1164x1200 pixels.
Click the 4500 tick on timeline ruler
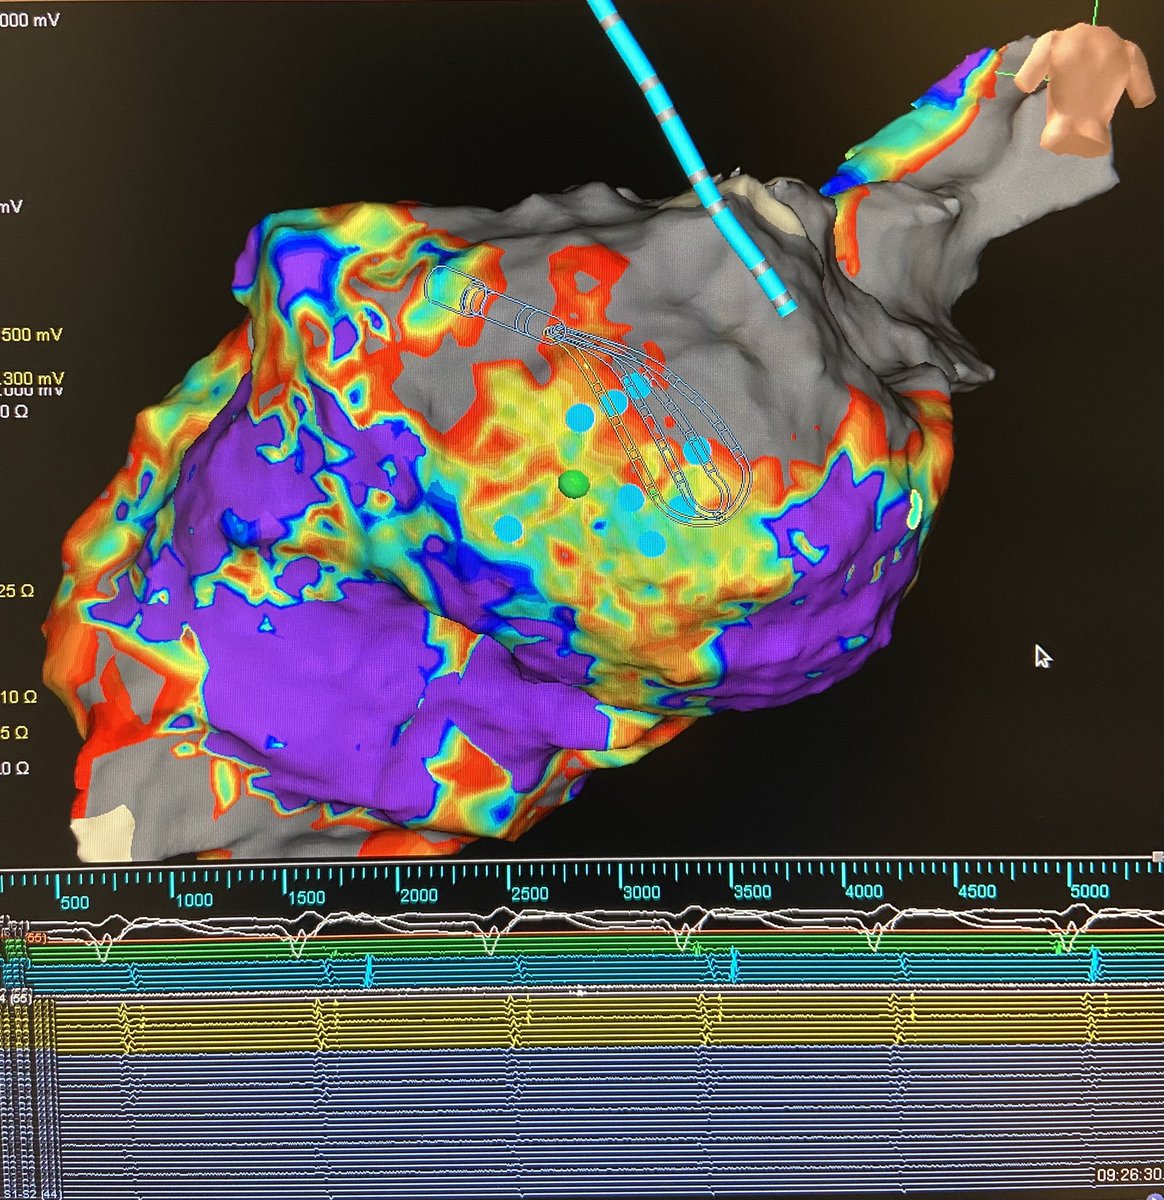(x=977, y=891)
